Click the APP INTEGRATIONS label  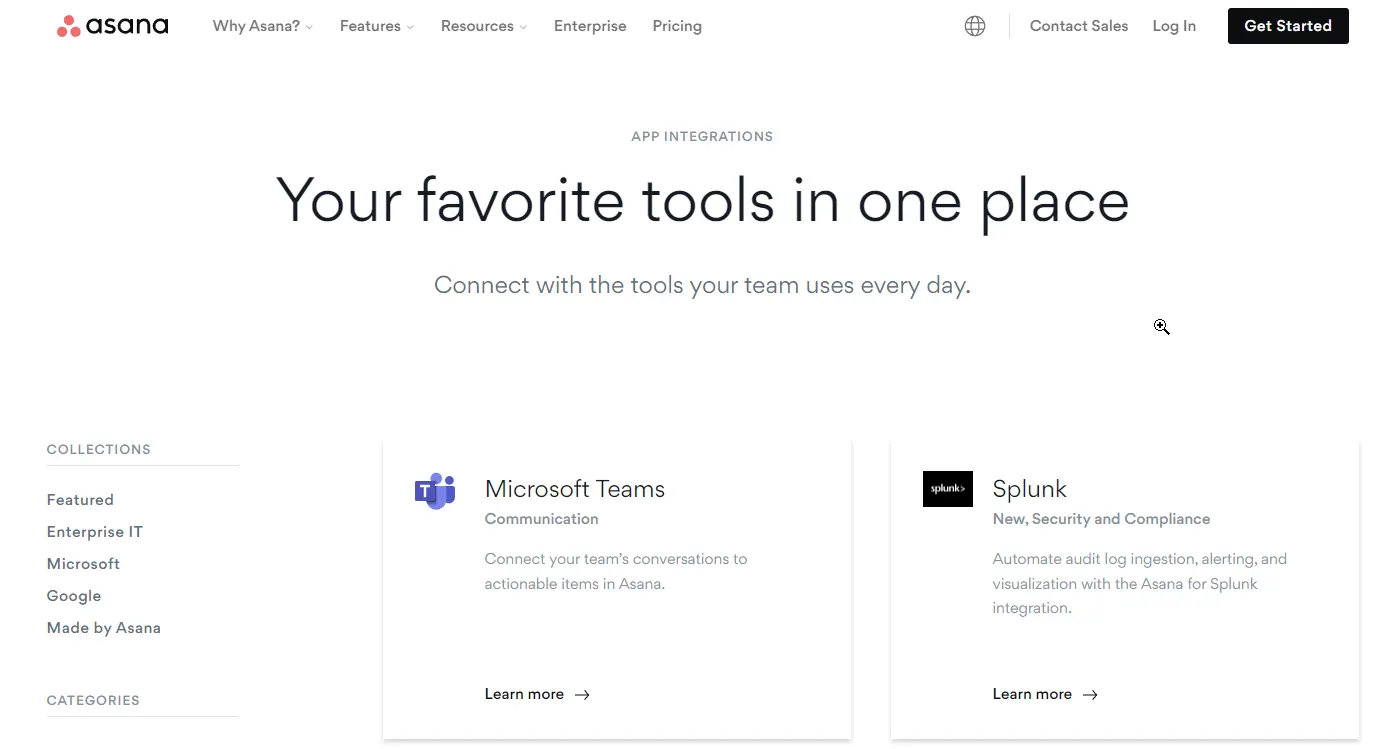[702, 136]
